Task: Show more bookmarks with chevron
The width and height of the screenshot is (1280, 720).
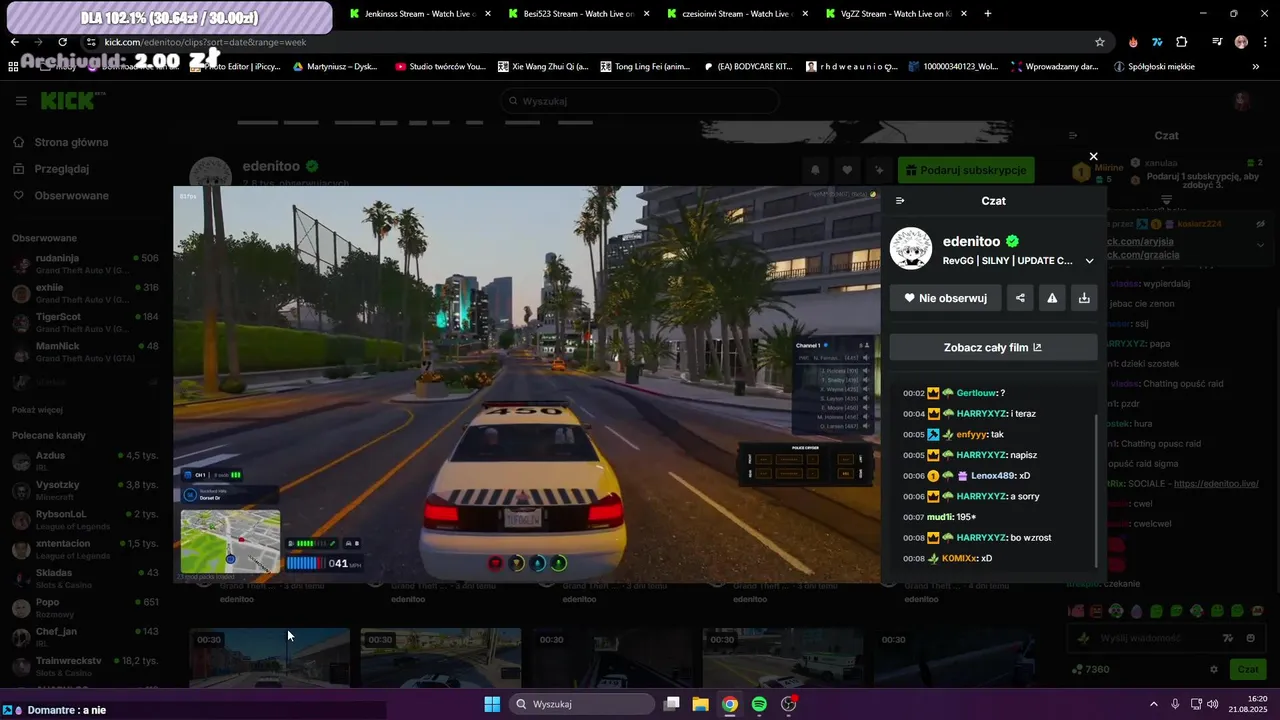Action: pos(1256,67)
